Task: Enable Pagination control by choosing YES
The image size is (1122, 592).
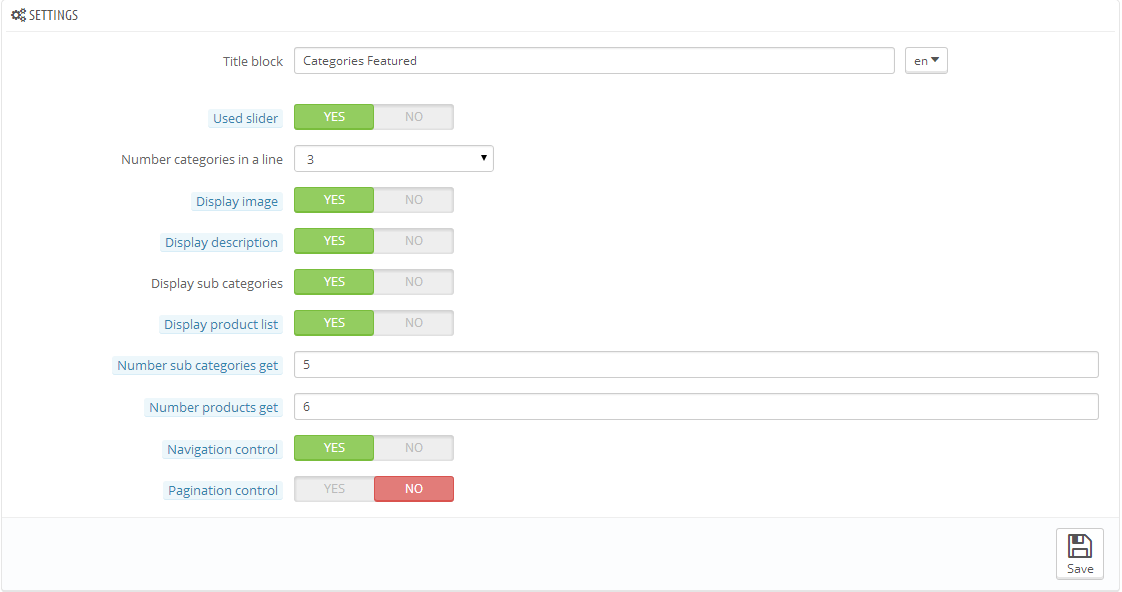Action: [334, 489]
